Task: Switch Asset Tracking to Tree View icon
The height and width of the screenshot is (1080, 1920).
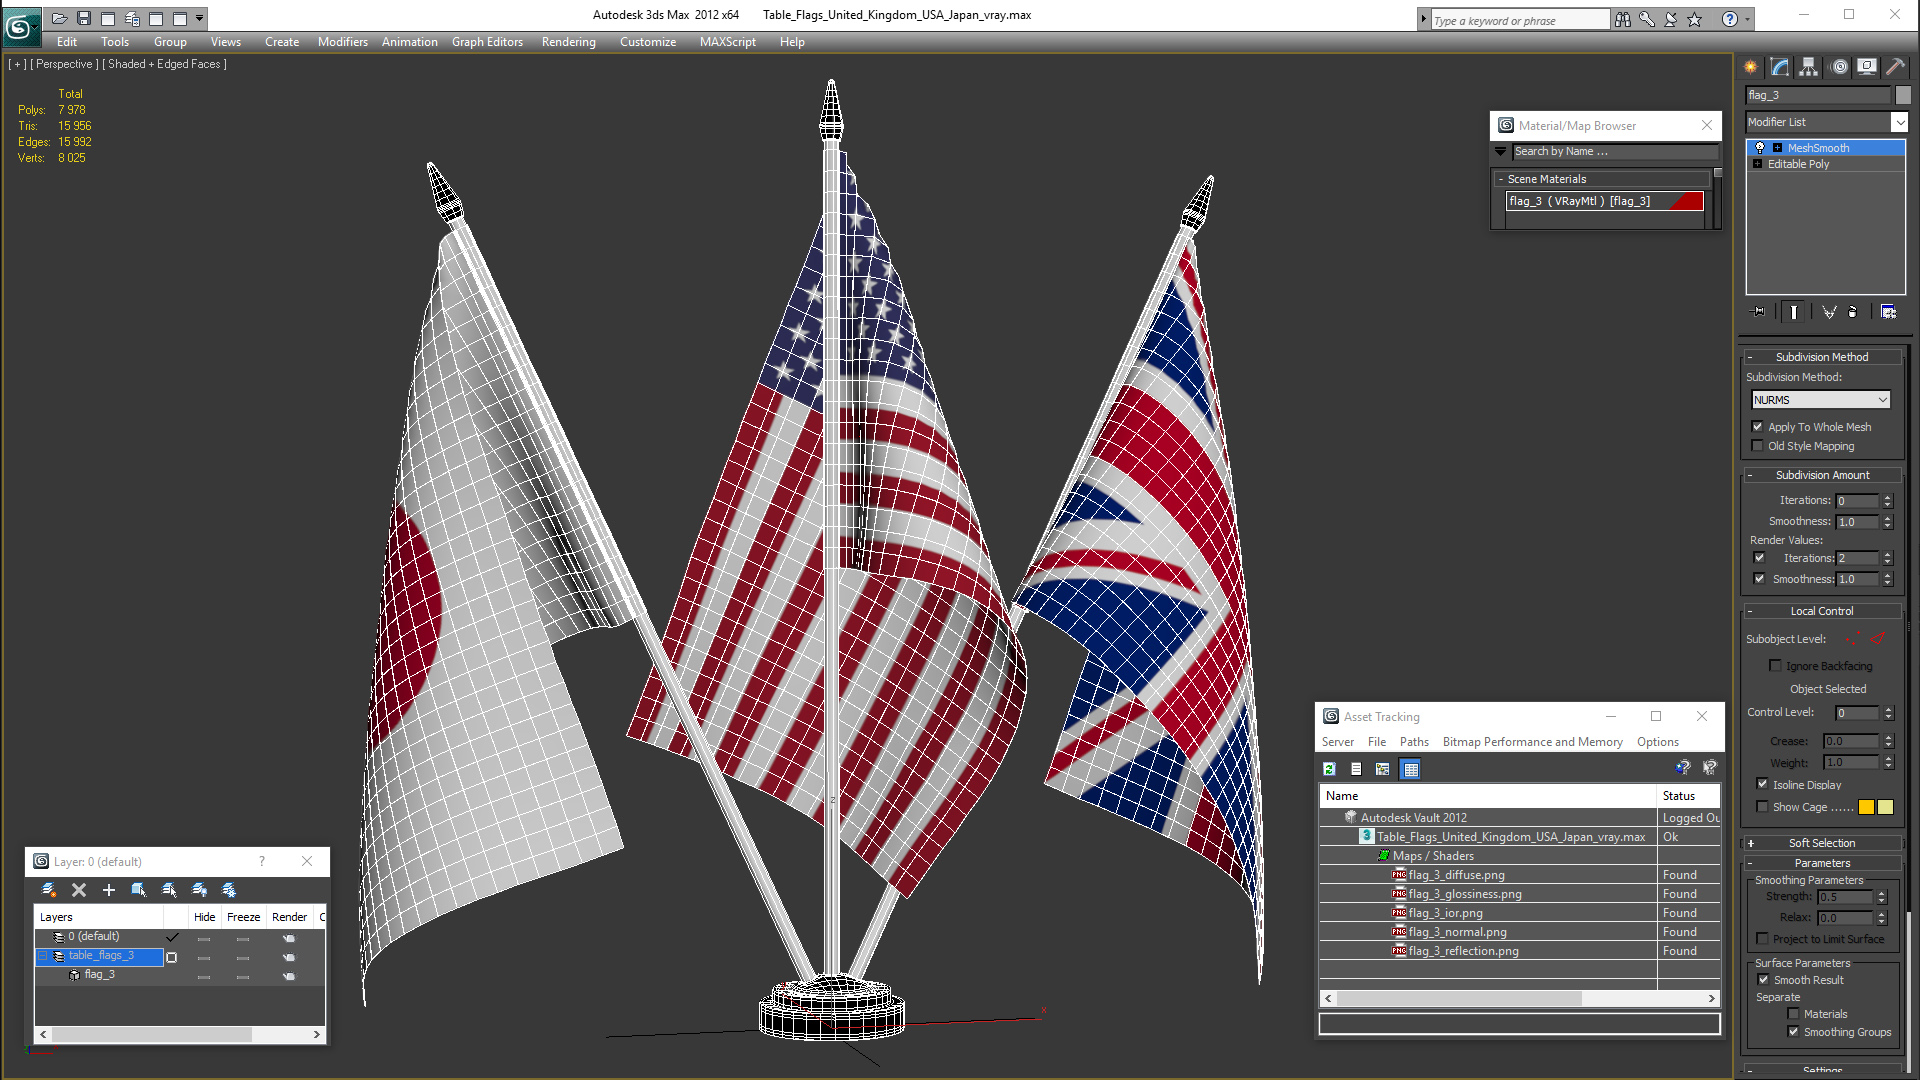Action: pos(1383,769)
